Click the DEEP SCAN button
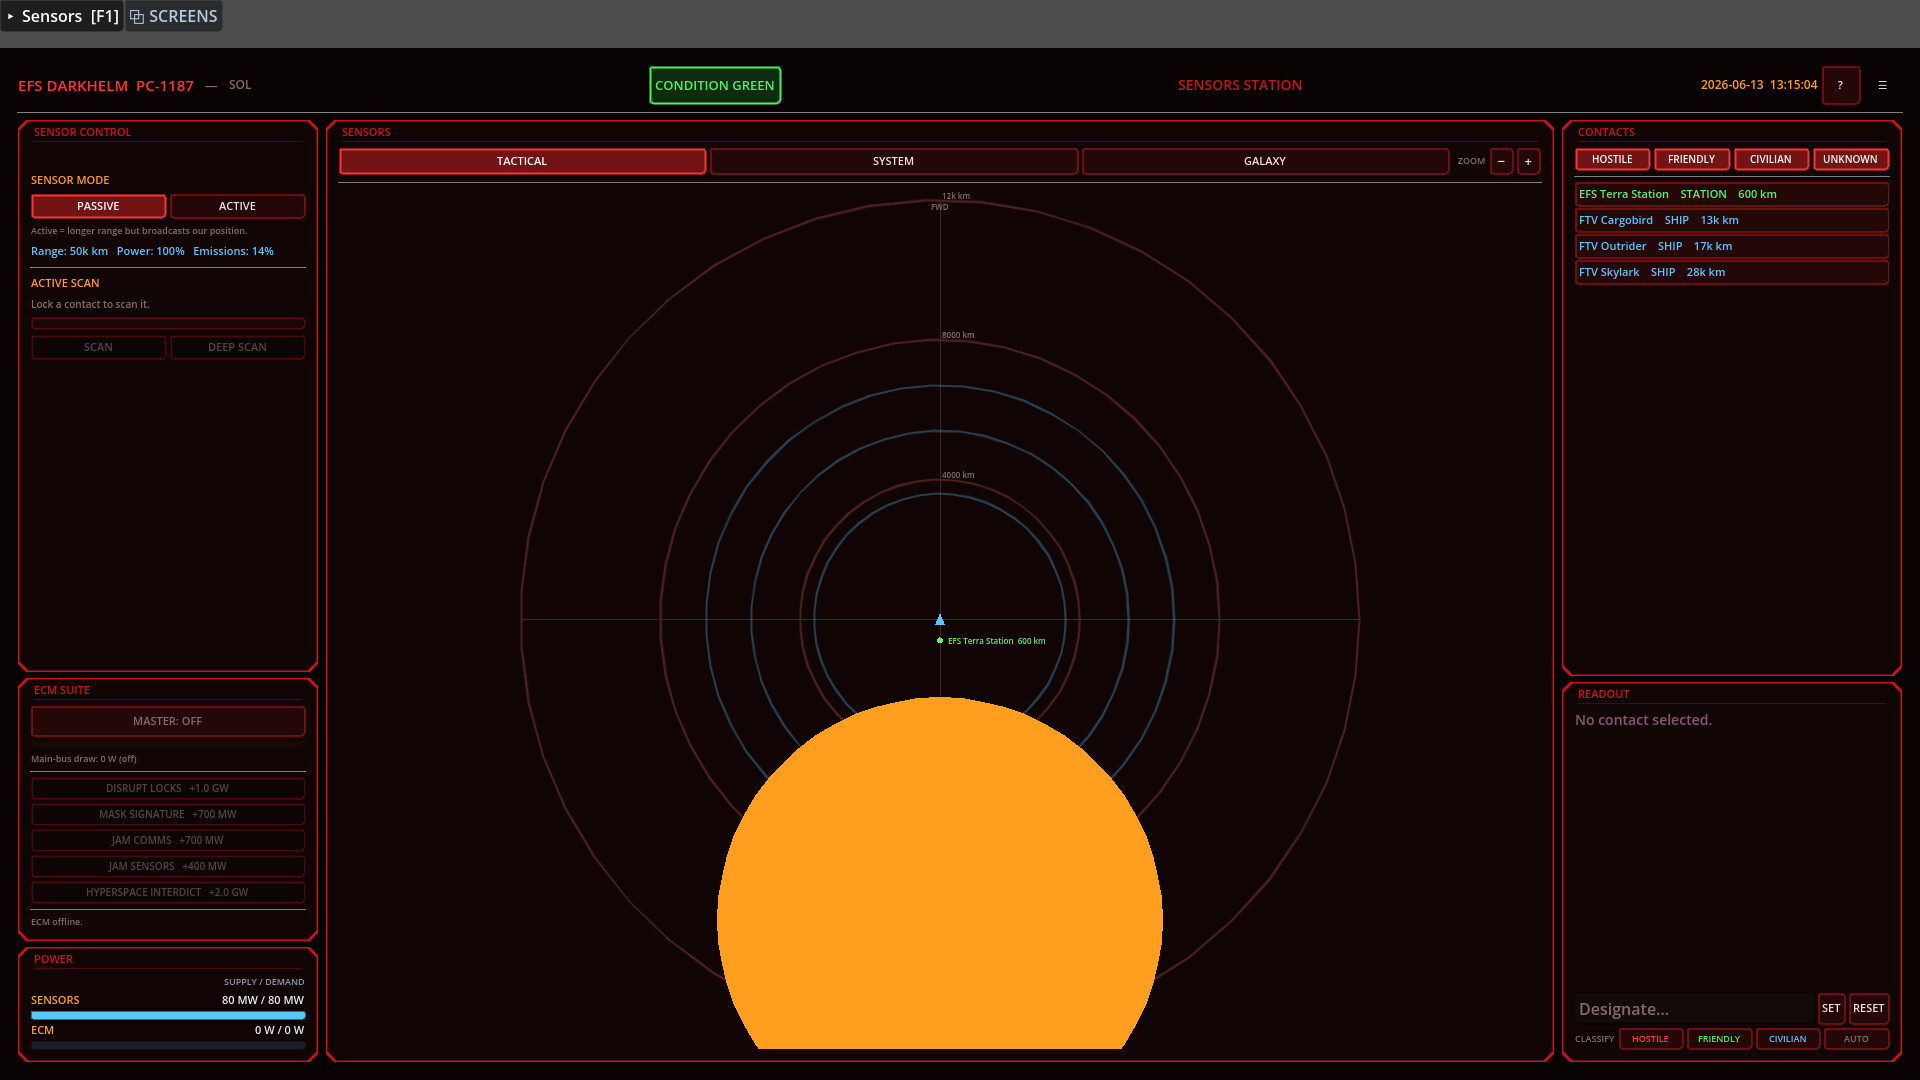The width and height of the screenshot is (1920, 1080). click(x=237, y=347)
